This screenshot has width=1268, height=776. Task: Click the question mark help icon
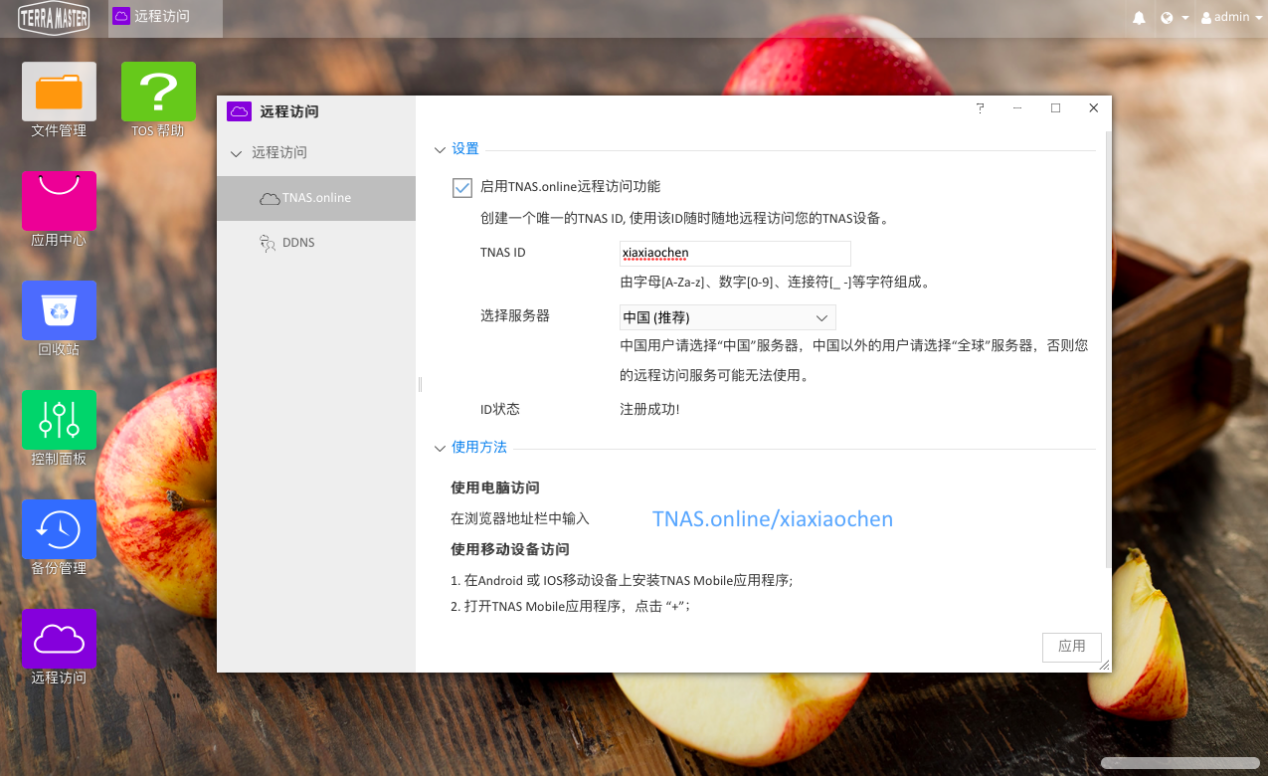979,107
